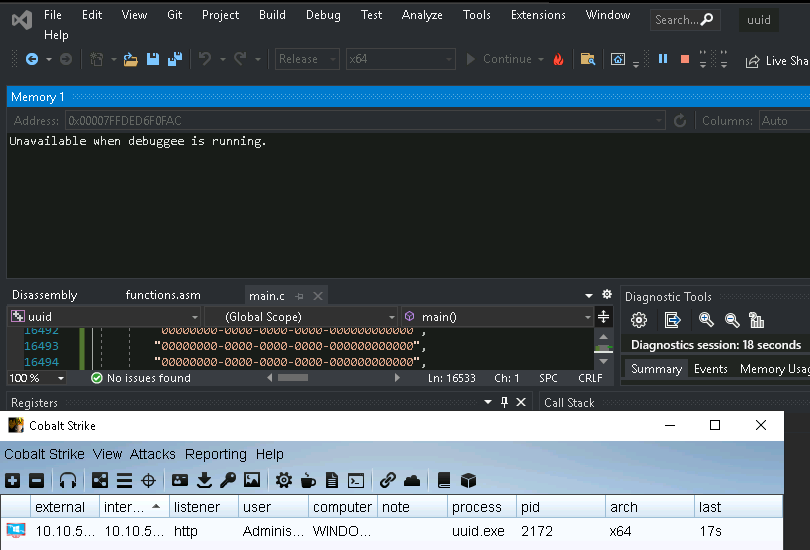Click the Redo arrow icon
This screenshot has width=810, height=550.
[240, 59]
